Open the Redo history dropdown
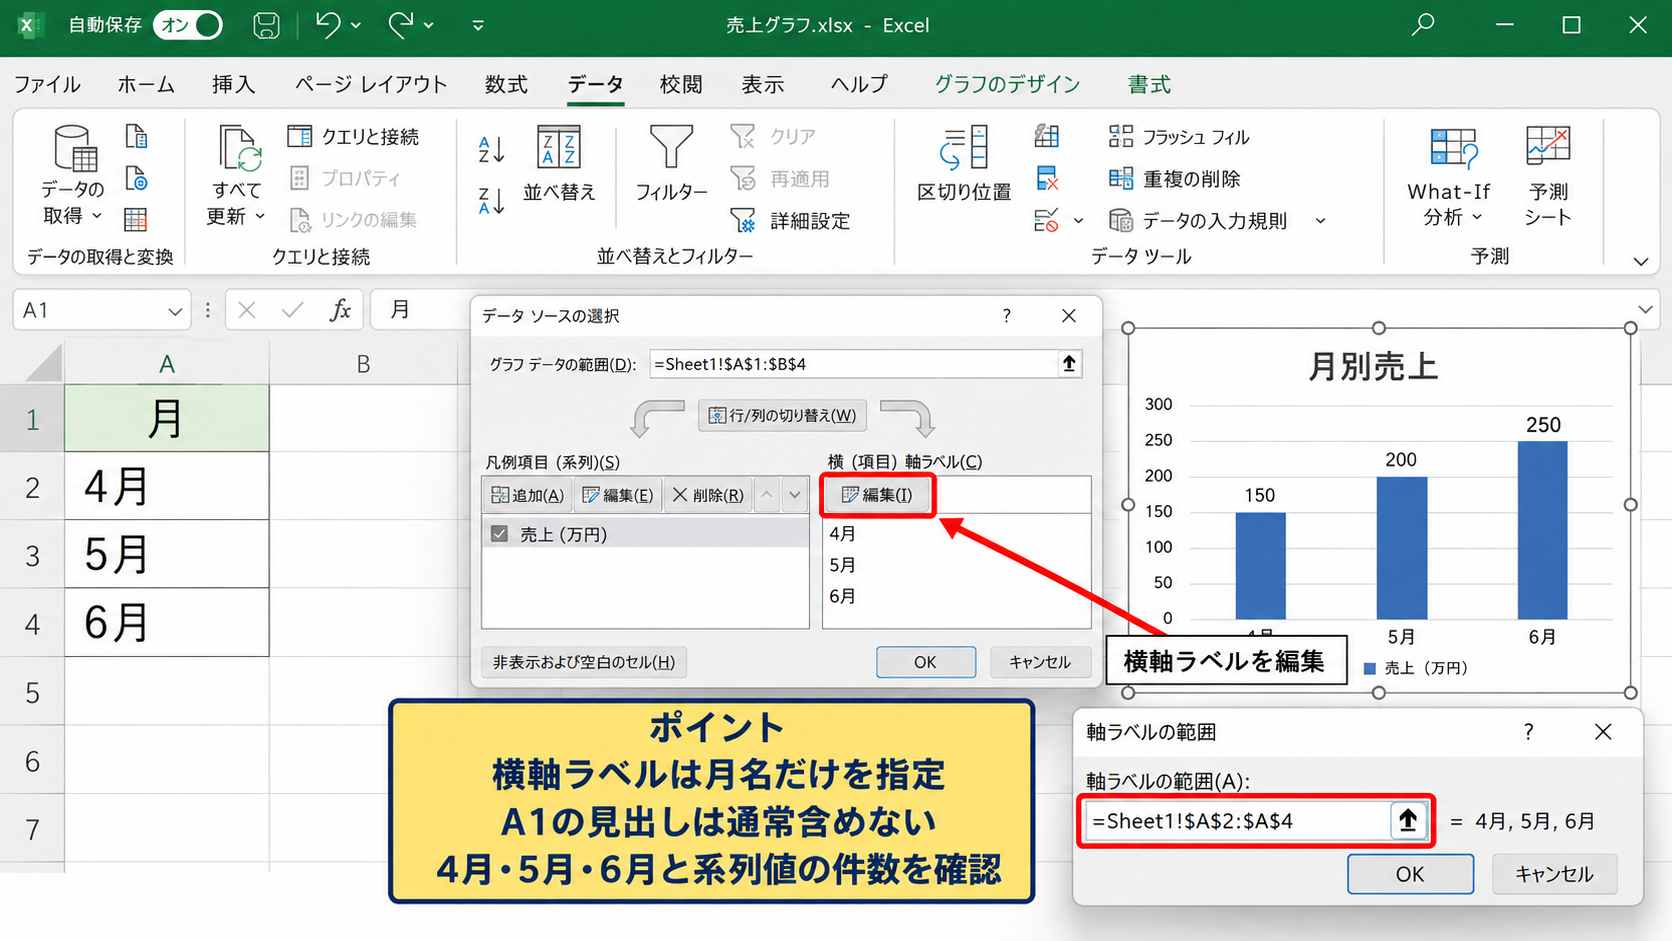Image resolution: width=1672 pixels, height=941 pixels. coord(429,26)
